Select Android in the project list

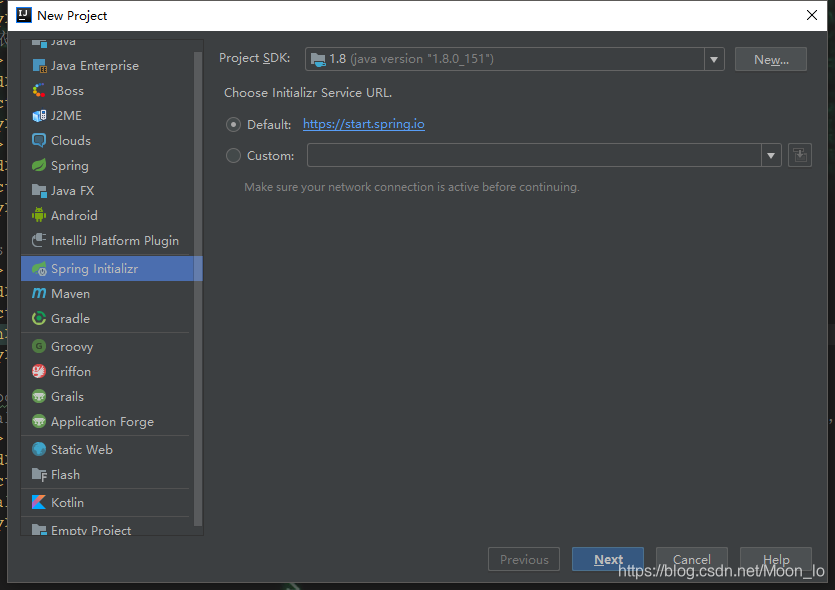point(107,215)
